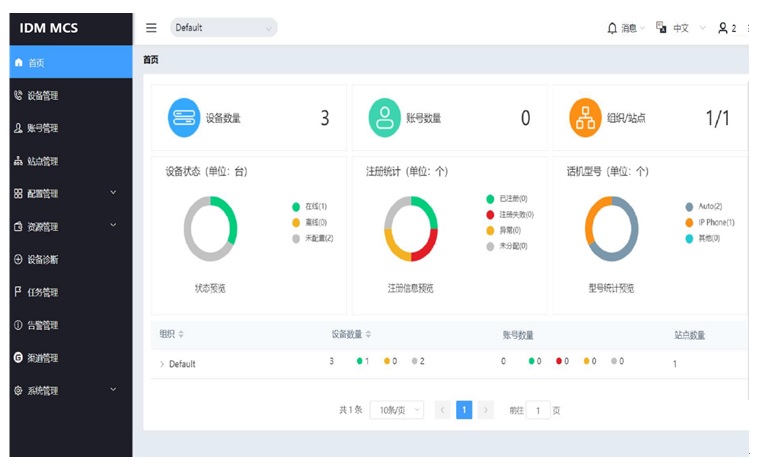Click page 1 pagination button
The height and width of the screenshot is (464, 762).
464,410
